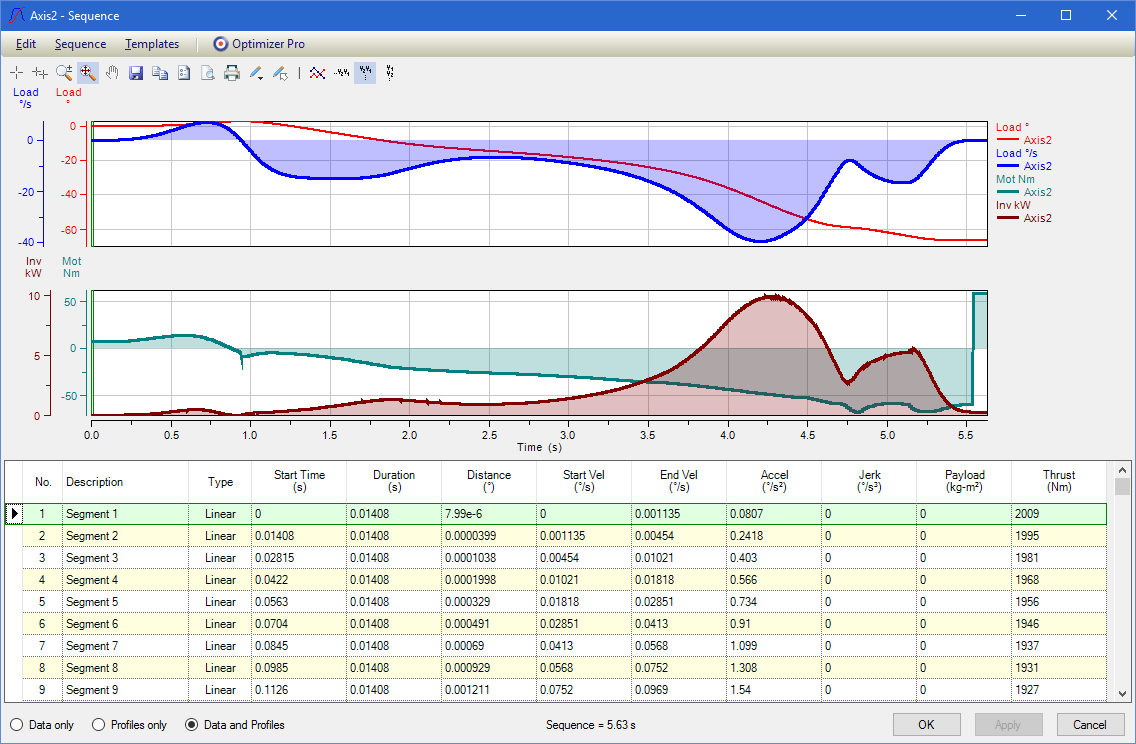Viewport: 1136px width, 744px height.
Task: Select Data and Profiles radio button
Action: pos(191,725)
